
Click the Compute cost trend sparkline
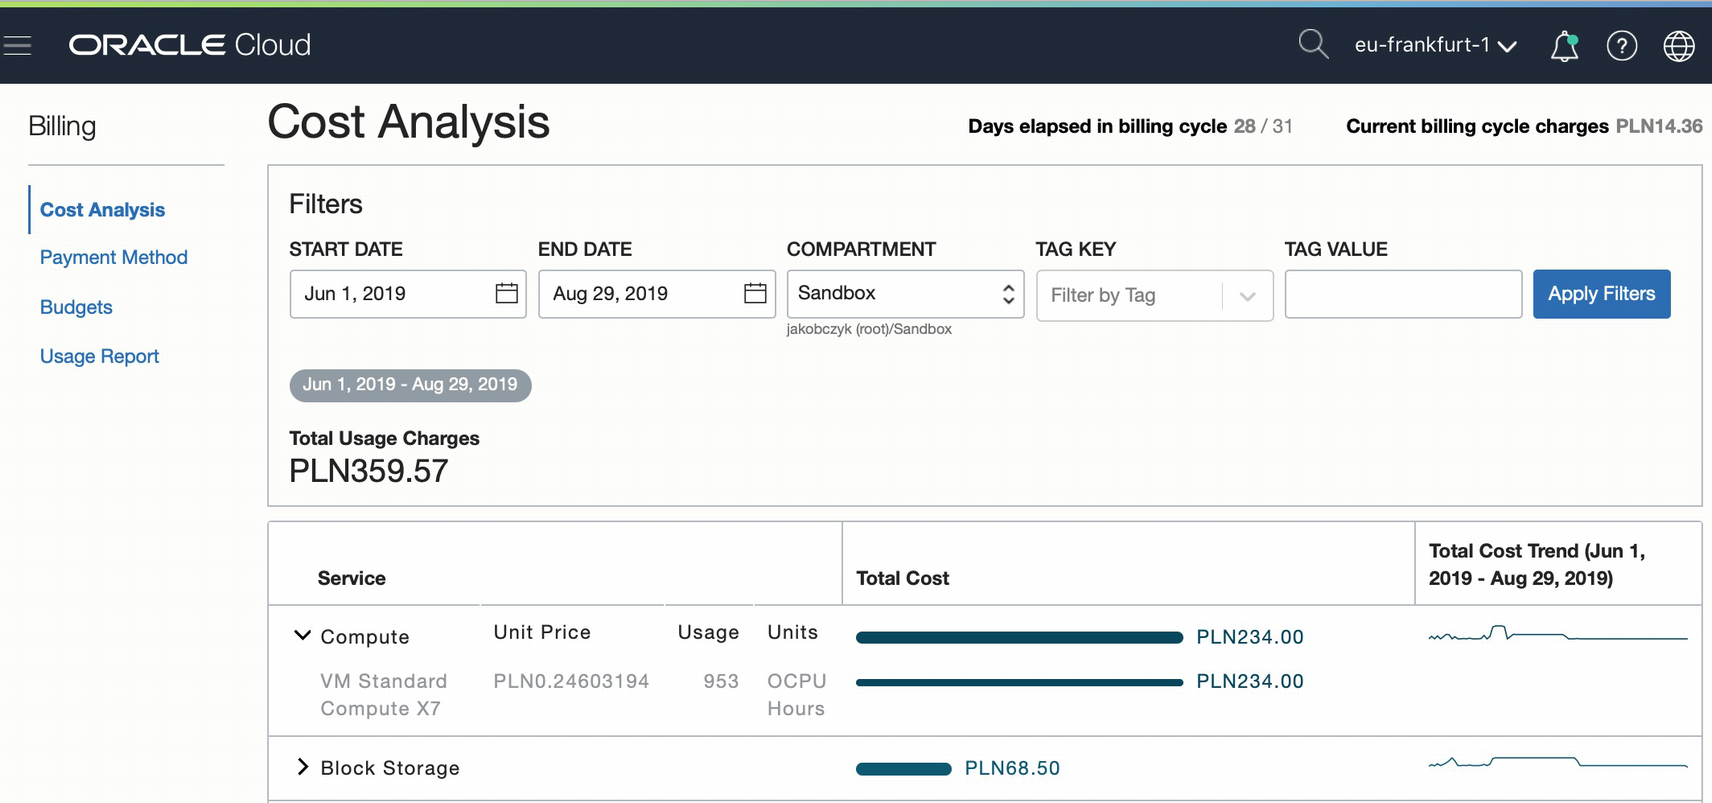(x=1557, y=634)
